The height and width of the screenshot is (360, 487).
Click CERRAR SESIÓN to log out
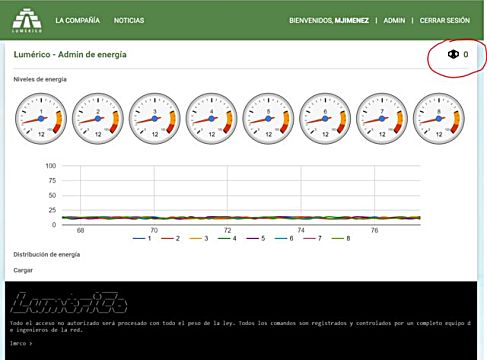point(445,20)
